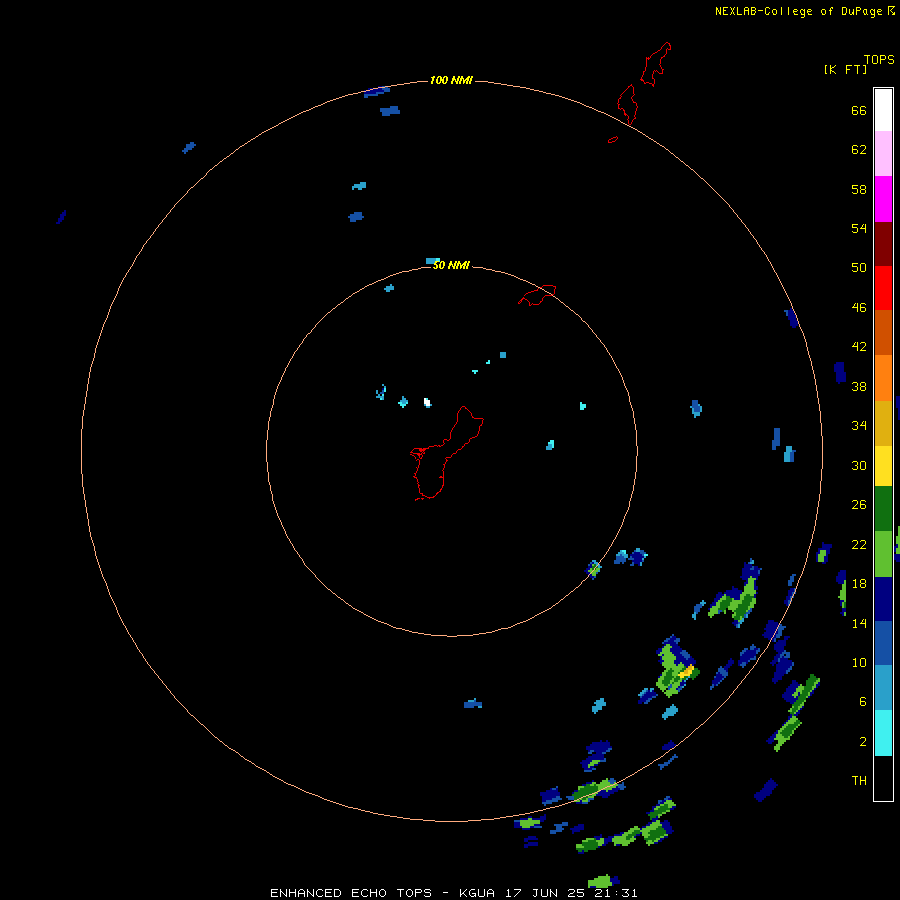Select the navy blue legend swatch
Image resolution: width=900 pixels, height=900 pixels.
[883, 599]
